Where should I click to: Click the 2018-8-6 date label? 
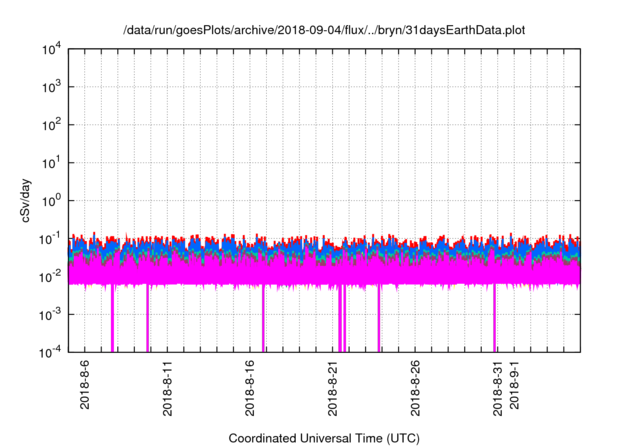click(84, 384)
